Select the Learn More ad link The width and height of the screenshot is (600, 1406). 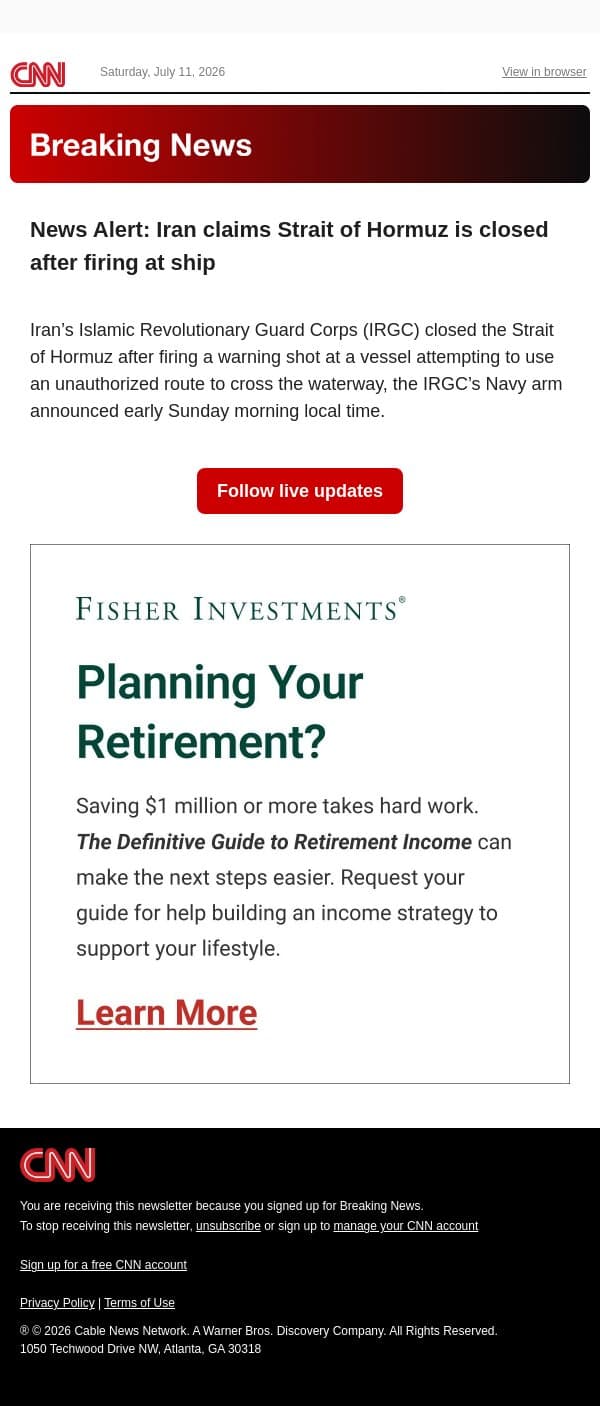[x=167, y=1013]
